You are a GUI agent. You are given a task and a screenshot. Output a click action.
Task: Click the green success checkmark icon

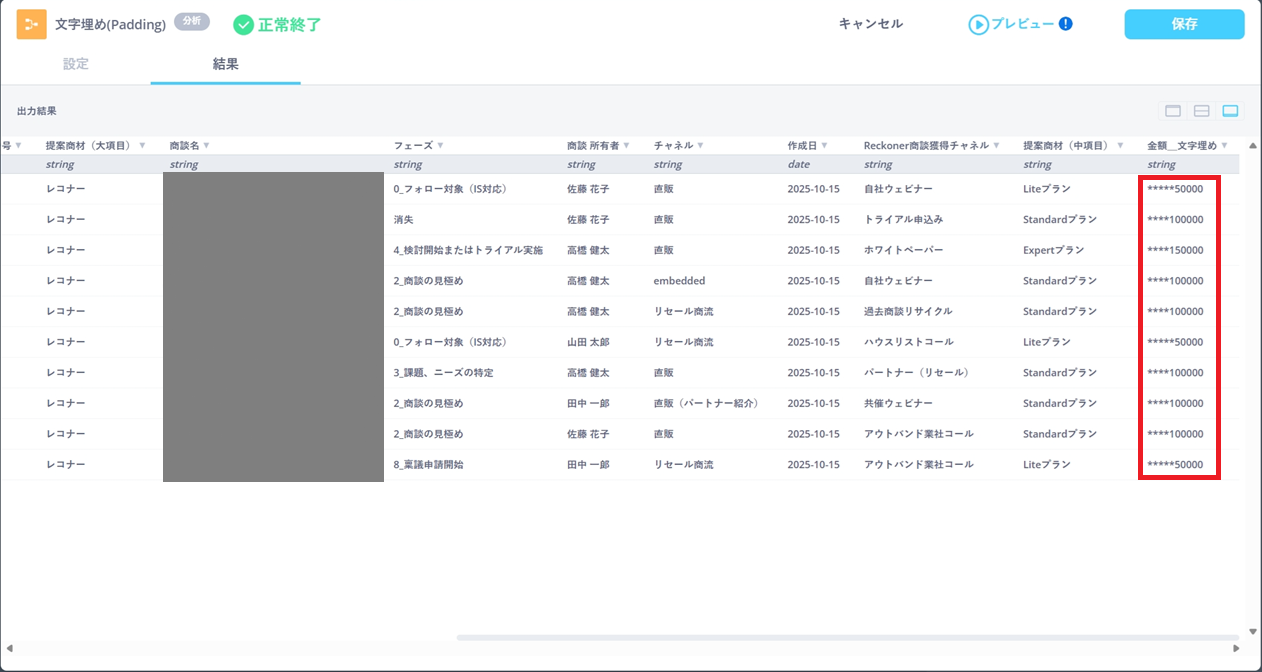(243, 24)
